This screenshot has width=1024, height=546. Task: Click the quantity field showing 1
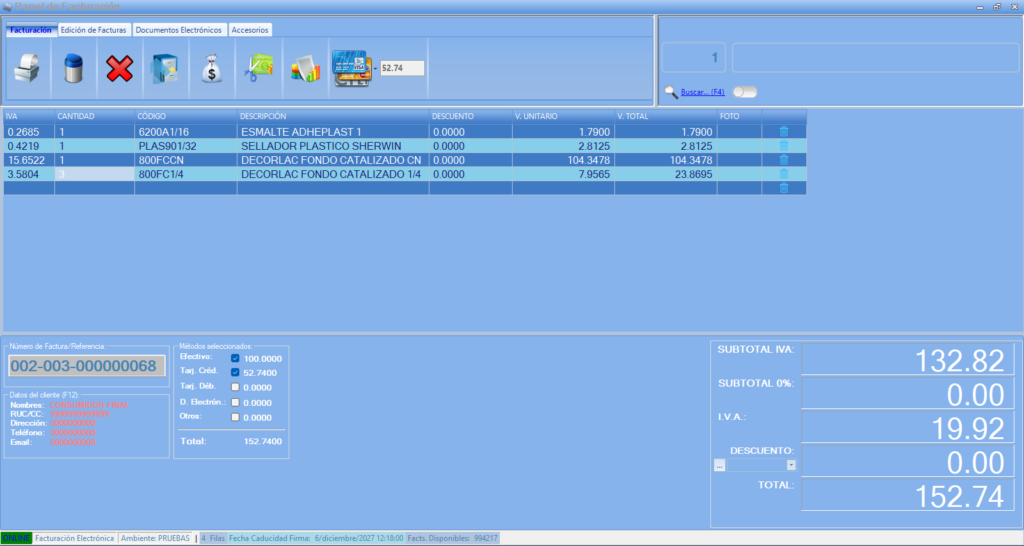pos(694,57)
